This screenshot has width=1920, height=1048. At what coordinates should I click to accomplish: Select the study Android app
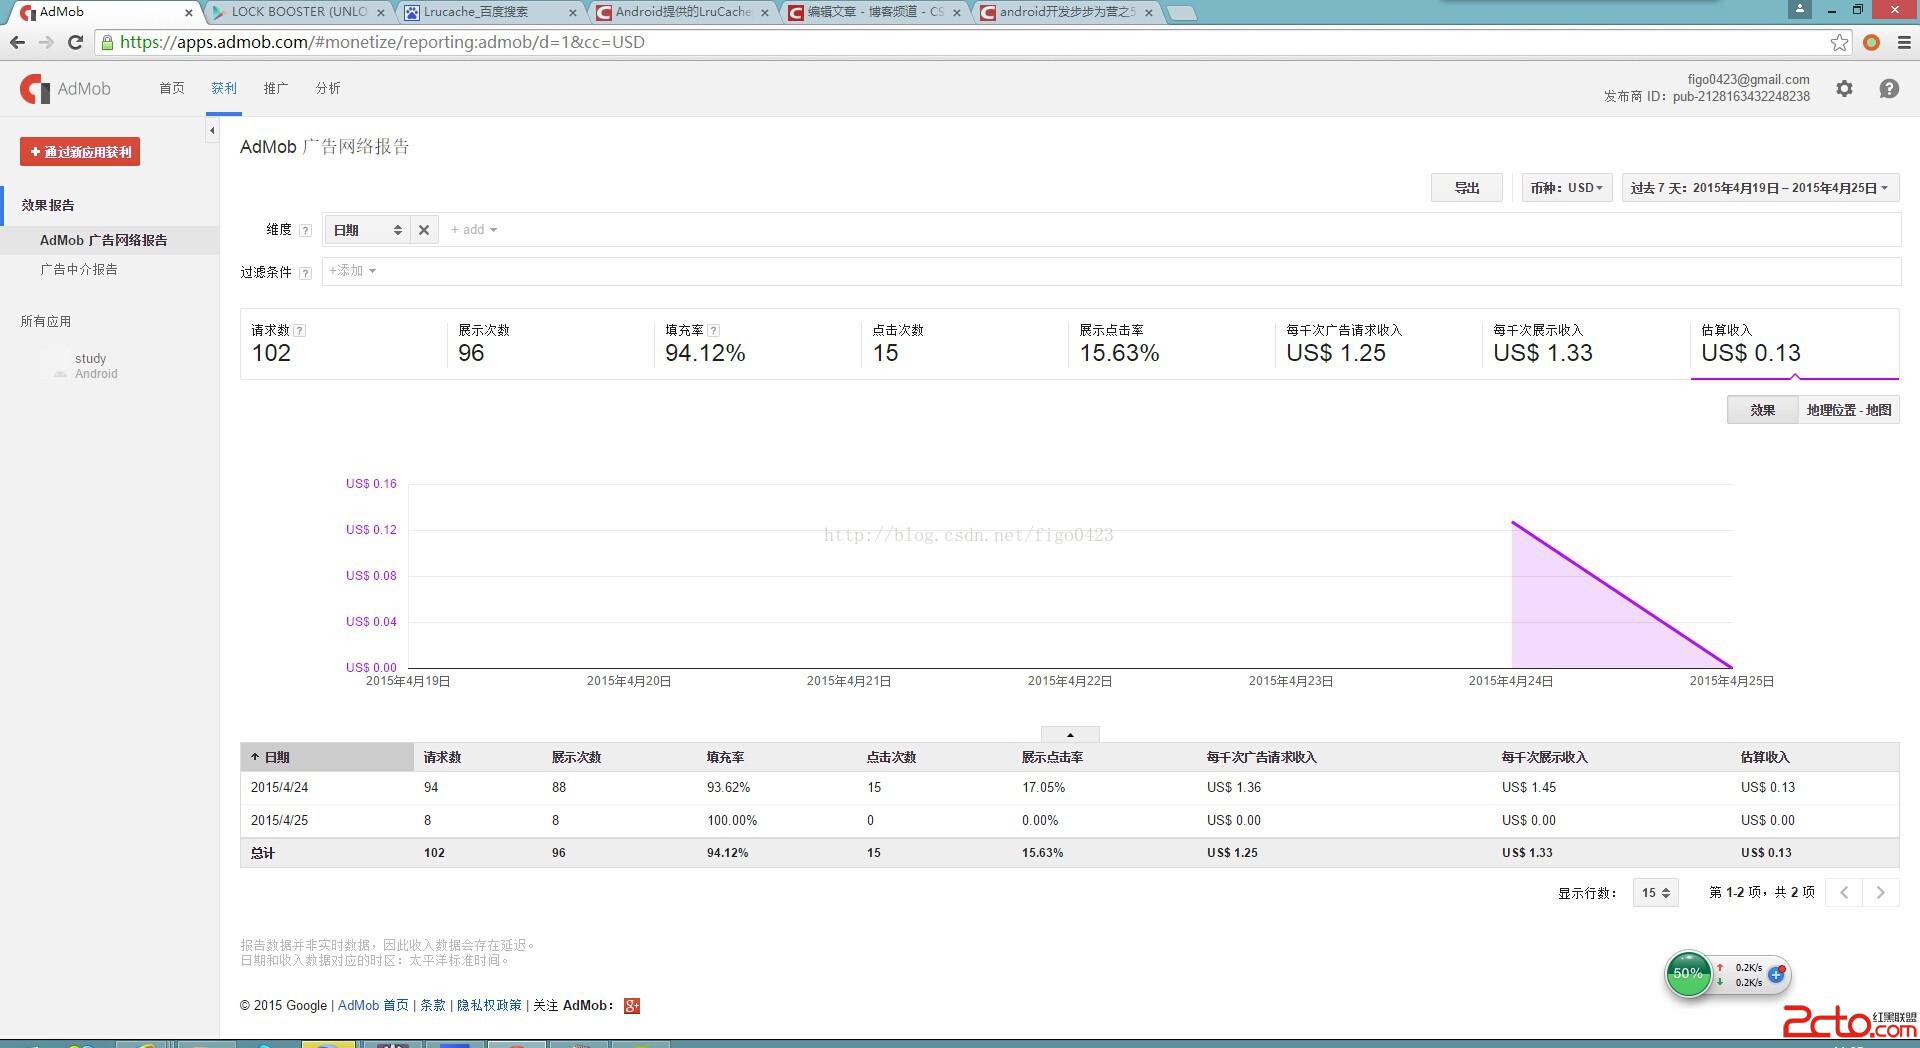(x=96, y=366)
